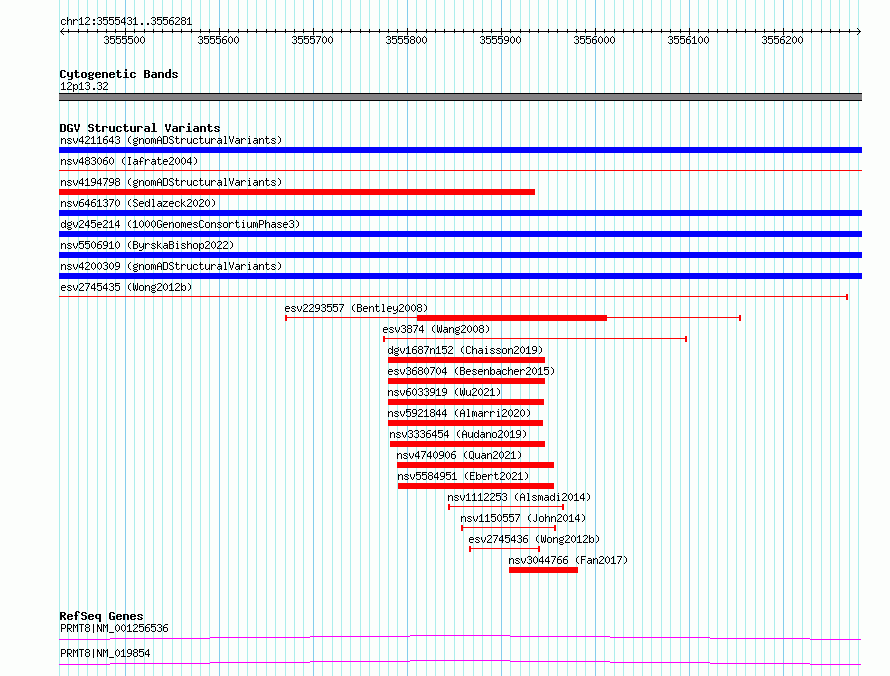Open the nsv5506910 (ByrskaBishop2022) label

[x=147, y=245]
